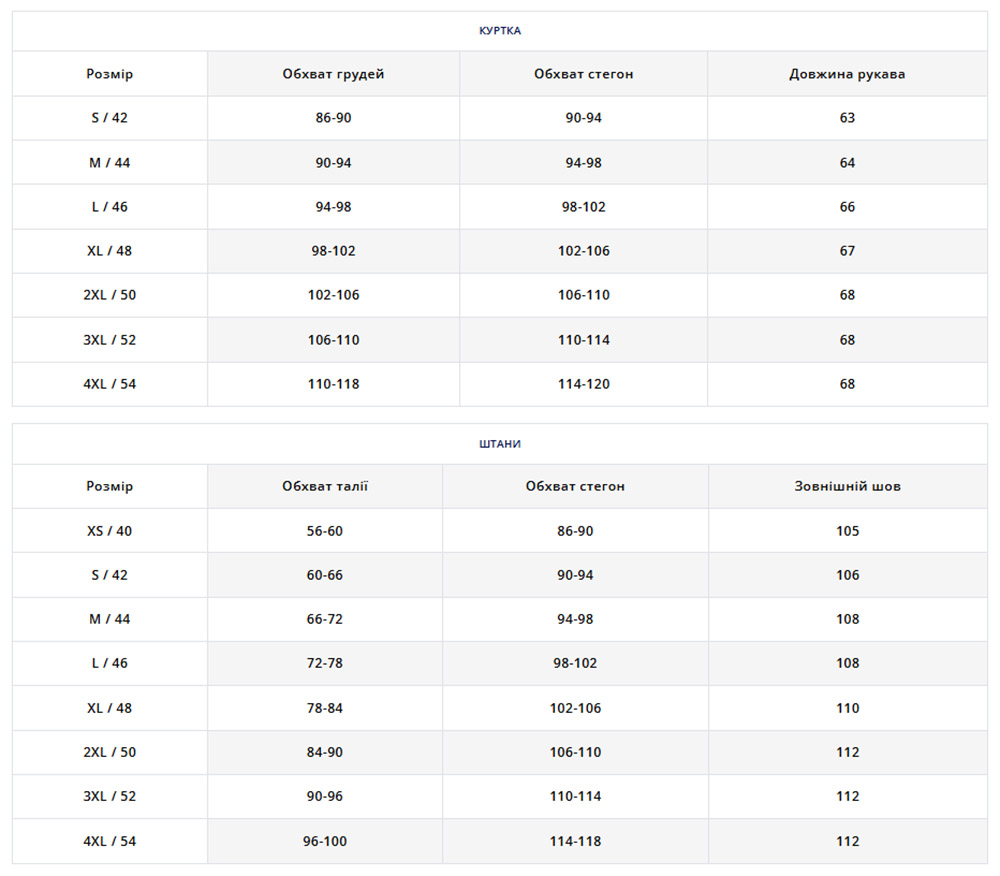
Task: Click the 110-118 chest measurement cell
Action: (333, 384)
